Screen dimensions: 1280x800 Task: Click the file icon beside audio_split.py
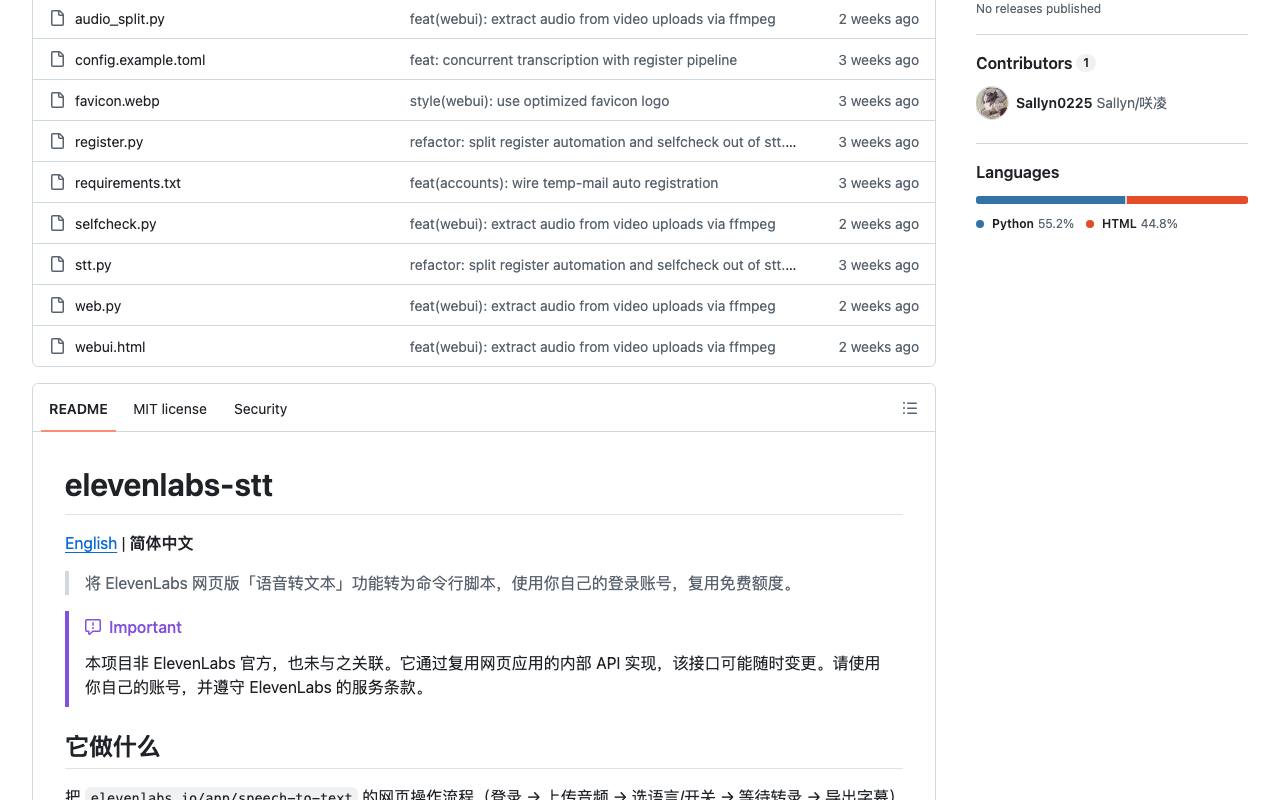[x=57, y=18]
